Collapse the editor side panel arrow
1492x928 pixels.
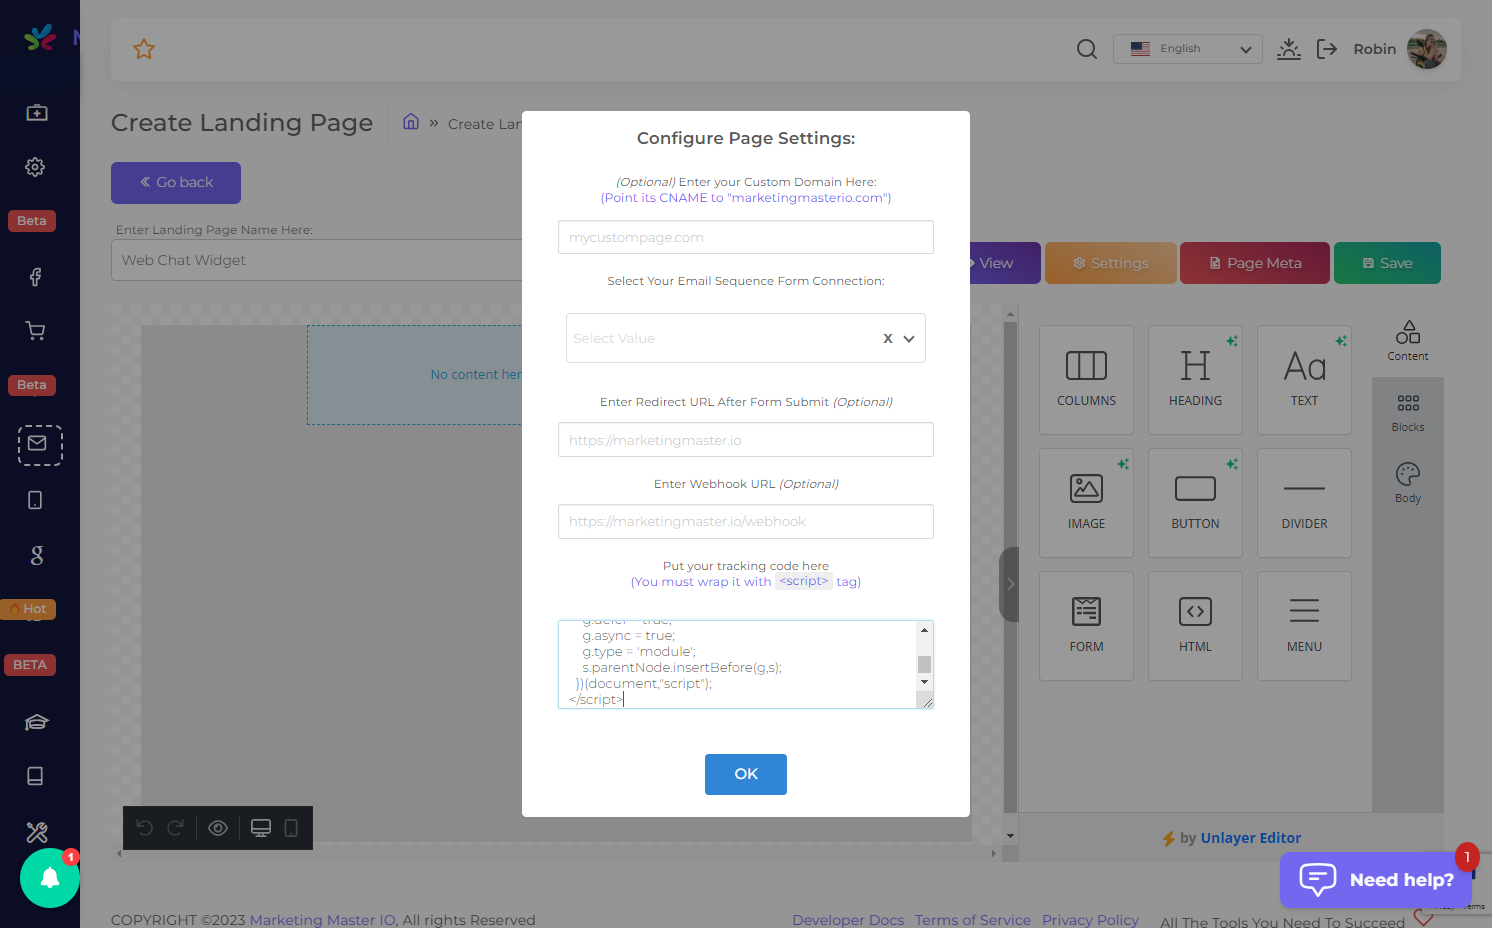[x=1010, y=584]
